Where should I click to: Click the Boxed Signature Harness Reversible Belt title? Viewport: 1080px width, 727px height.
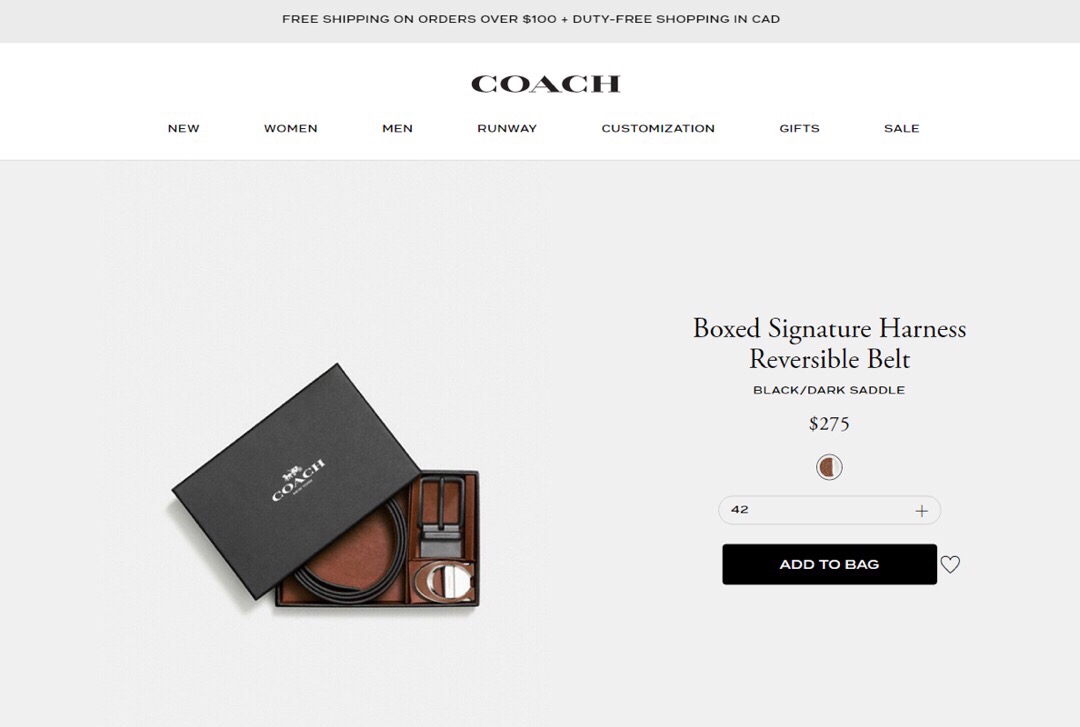[829, 343]
